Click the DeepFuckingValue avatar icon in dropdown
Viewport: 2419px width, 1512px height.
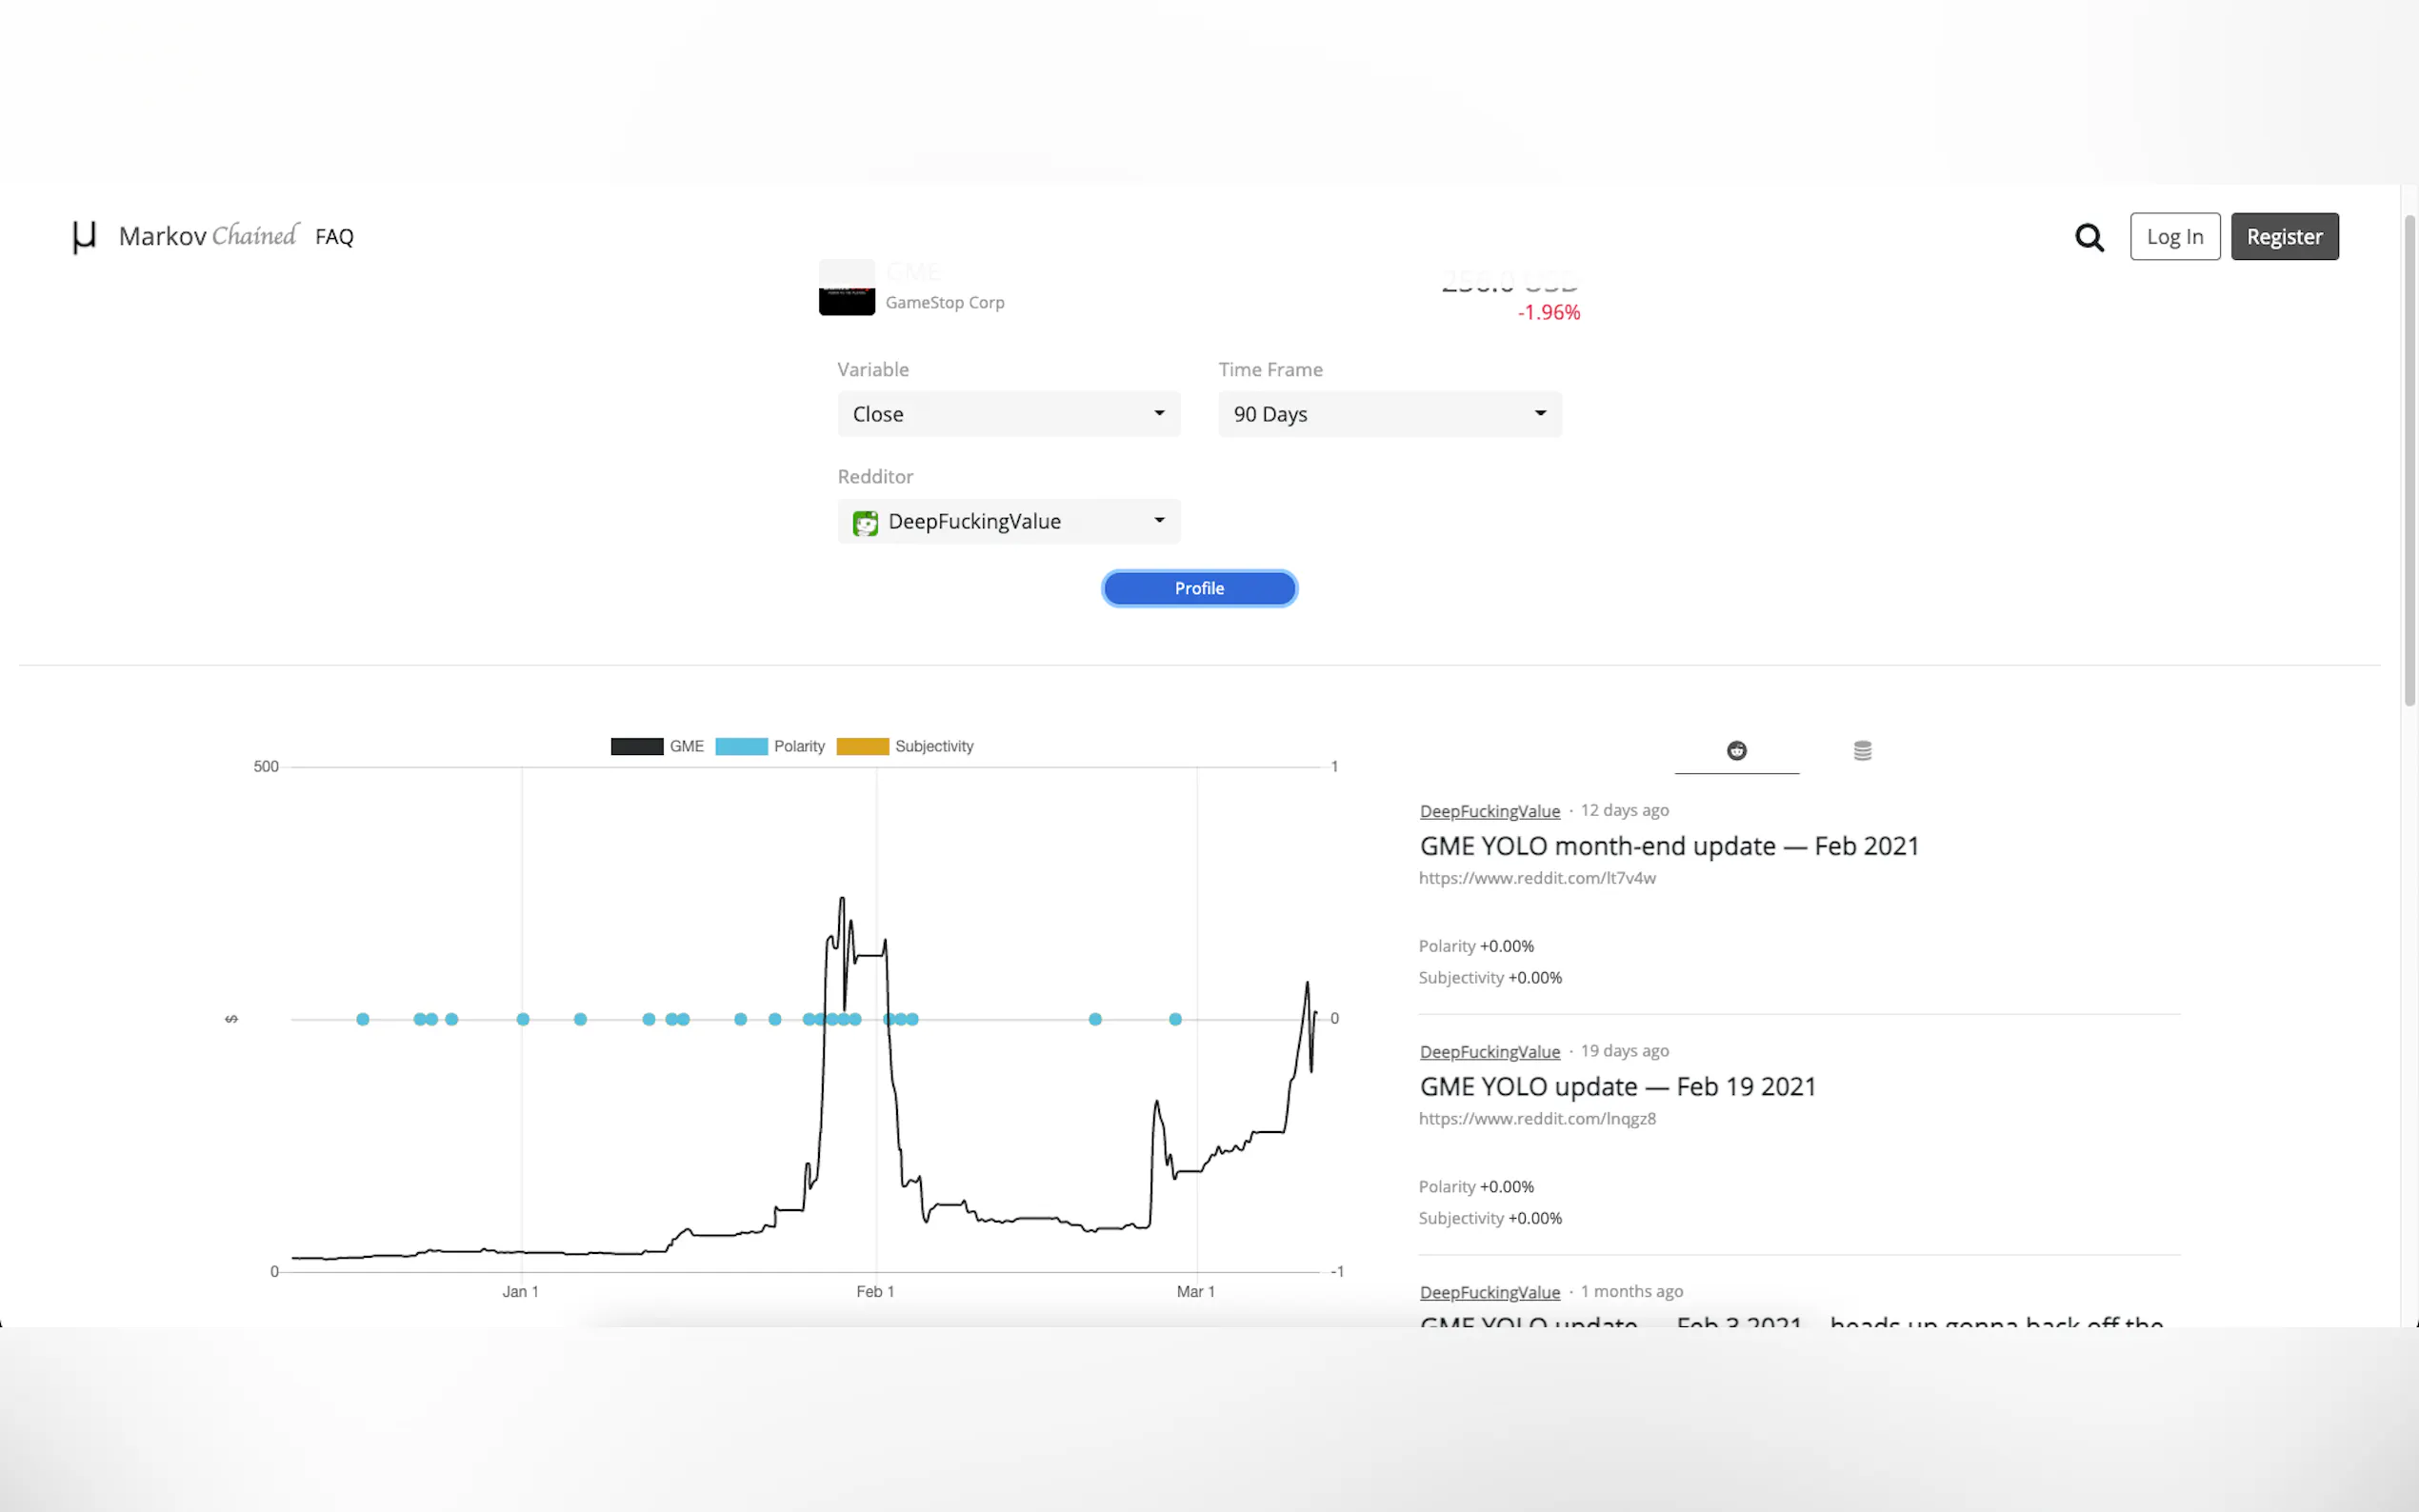point(865,523)
